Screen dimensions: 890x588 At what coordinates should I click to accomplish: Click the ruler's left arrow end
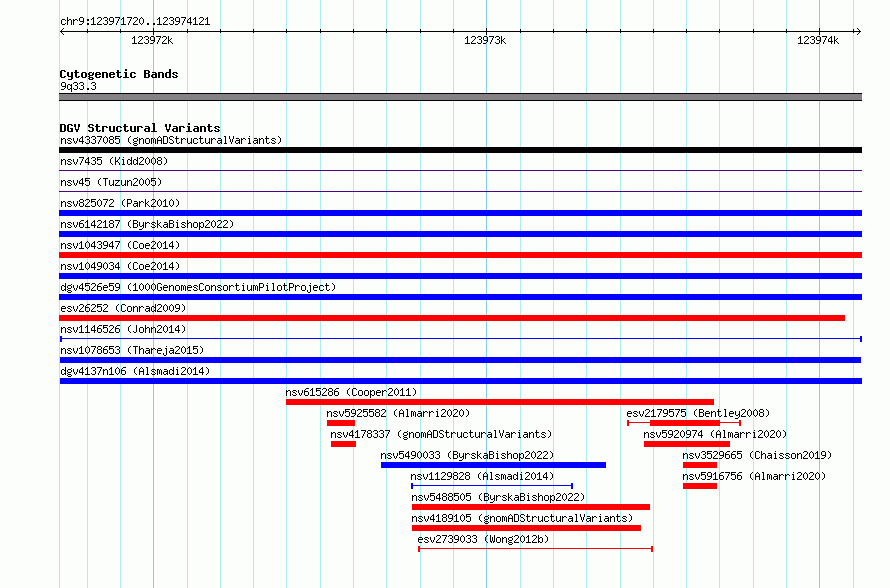[62, 32]
